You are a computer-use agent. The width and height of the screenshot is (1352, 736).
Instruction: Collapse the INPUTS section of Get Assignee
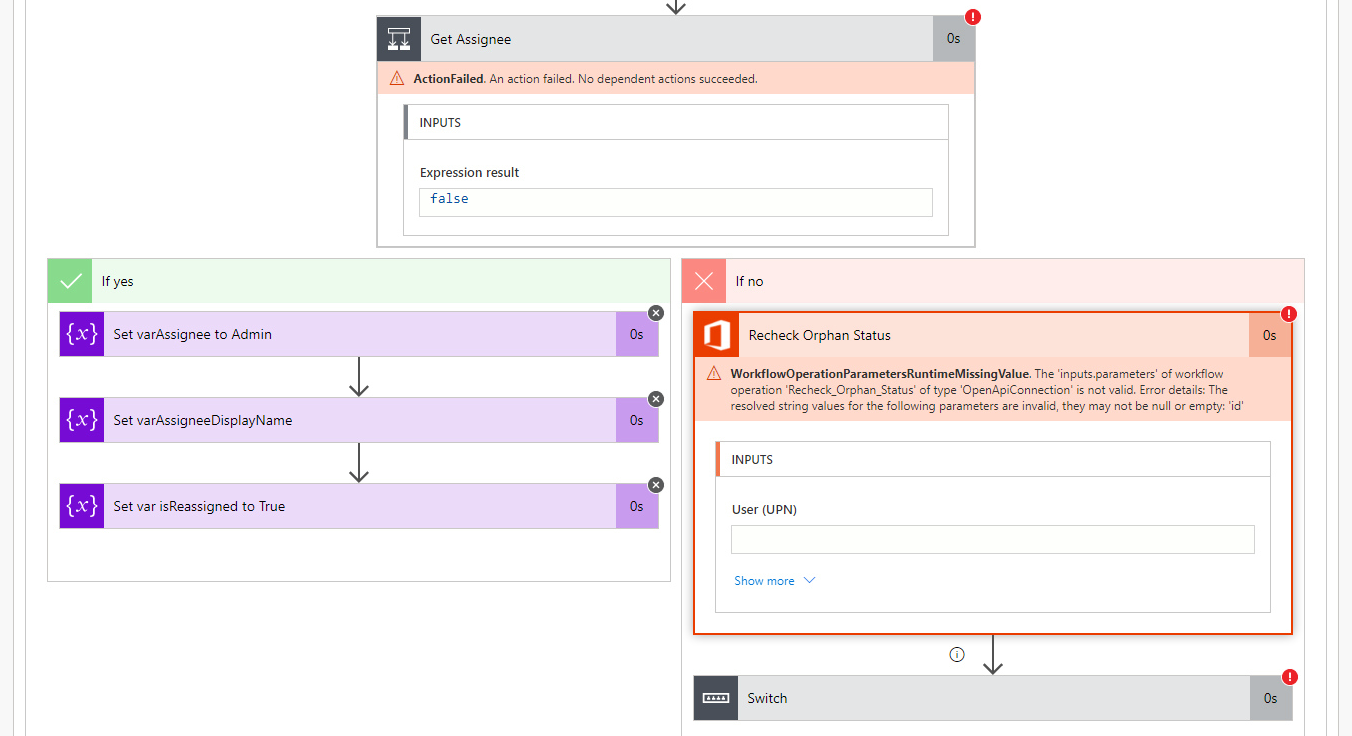(x=675, y=121)
